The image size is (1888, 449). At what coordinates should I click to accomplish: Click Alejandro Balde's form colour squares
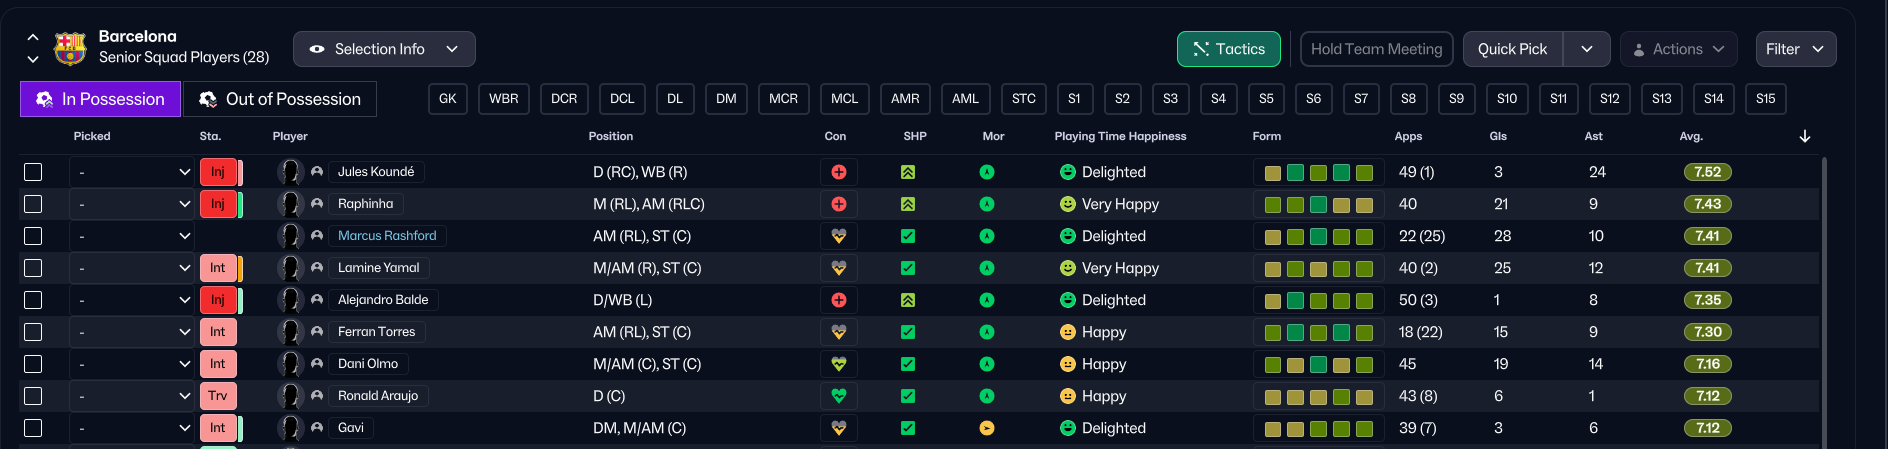tap(1318, 300)
